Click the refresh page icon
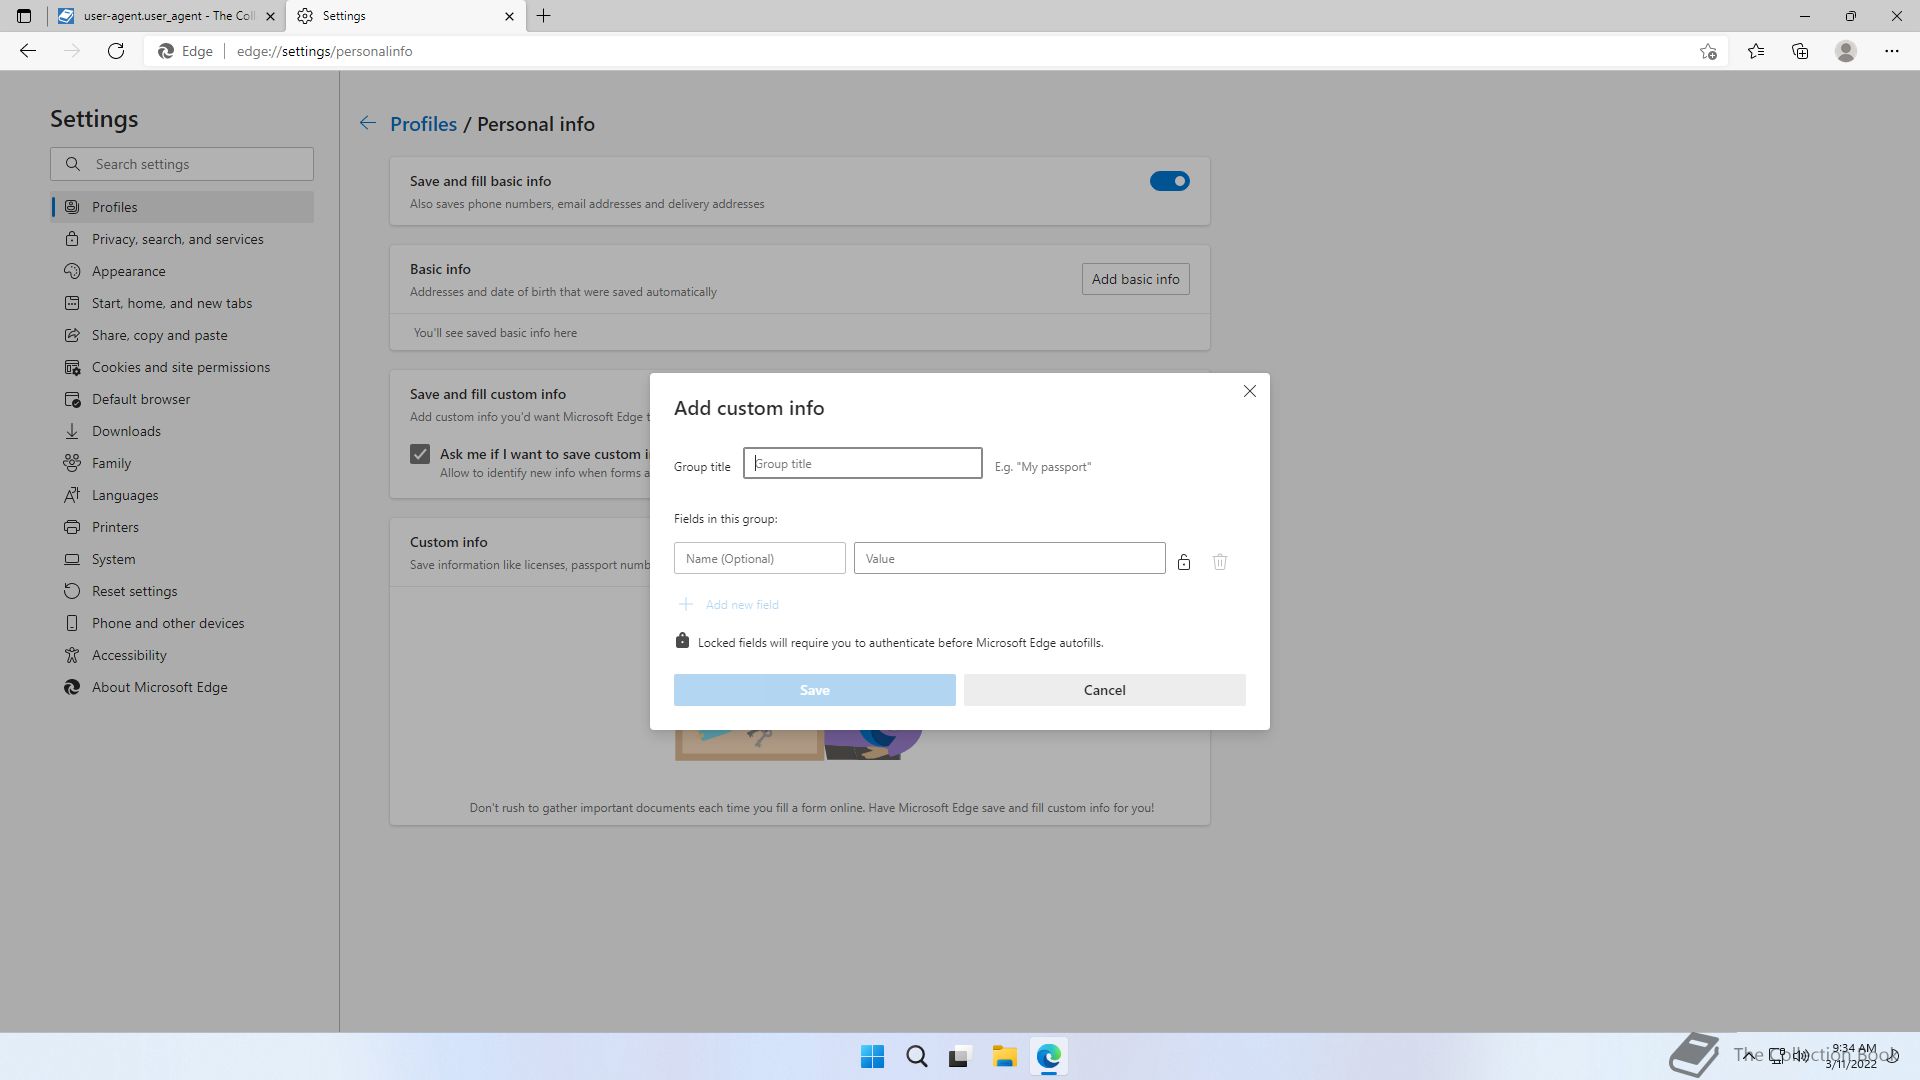Viewport: 1920px width, 1080px height. coord(116,51)
